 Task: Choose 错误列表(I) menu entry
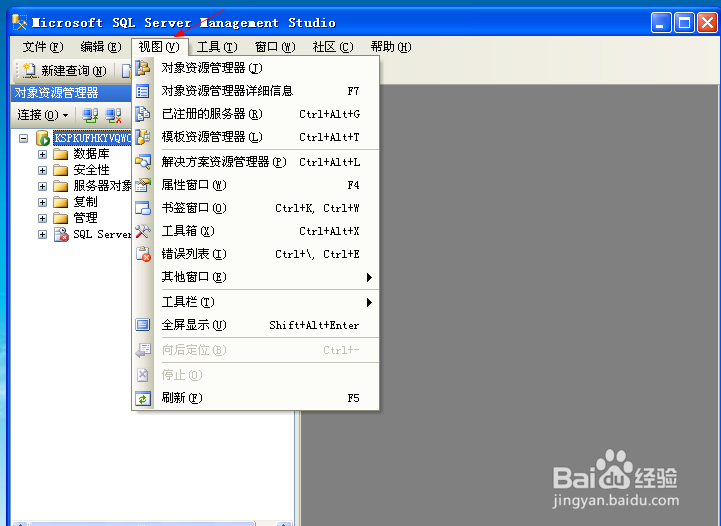pos(256,254)
